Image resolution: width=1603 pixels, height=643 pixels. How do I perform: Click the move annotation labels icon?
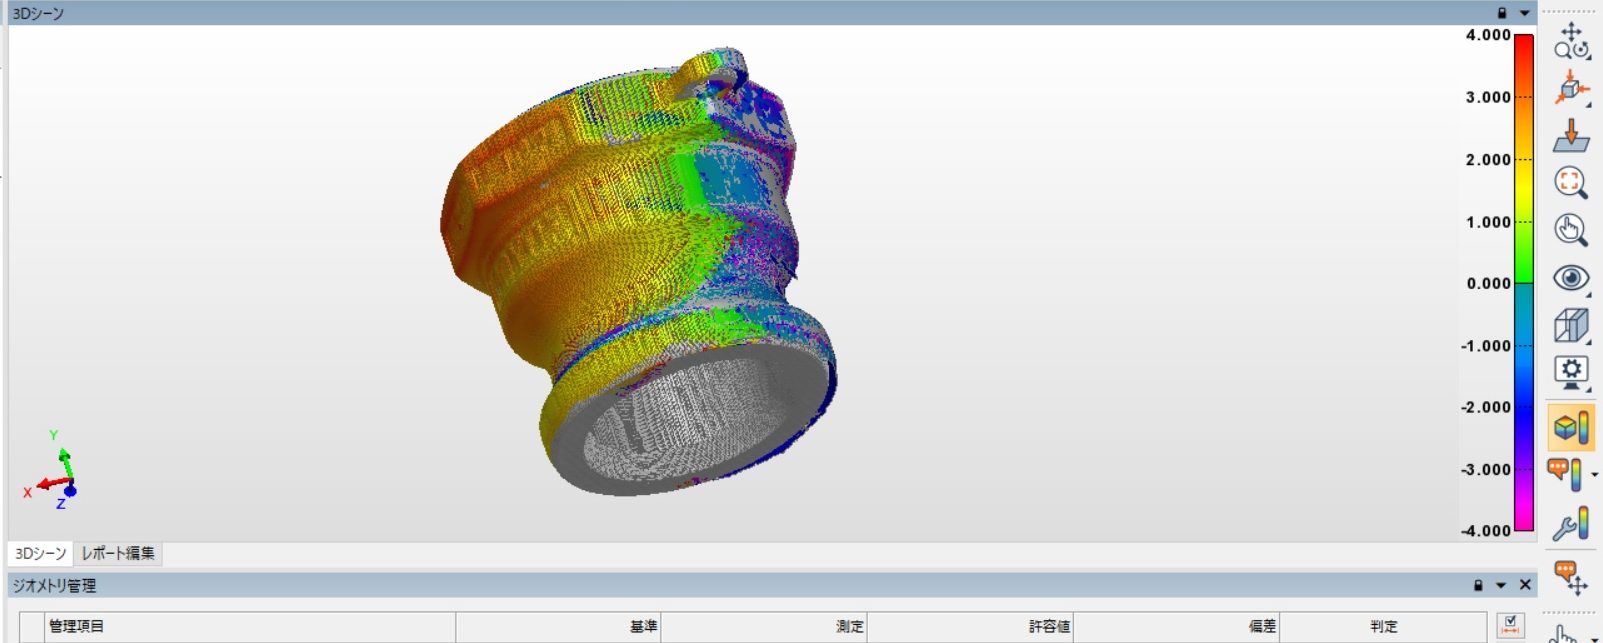click(x=1570, y=577)
